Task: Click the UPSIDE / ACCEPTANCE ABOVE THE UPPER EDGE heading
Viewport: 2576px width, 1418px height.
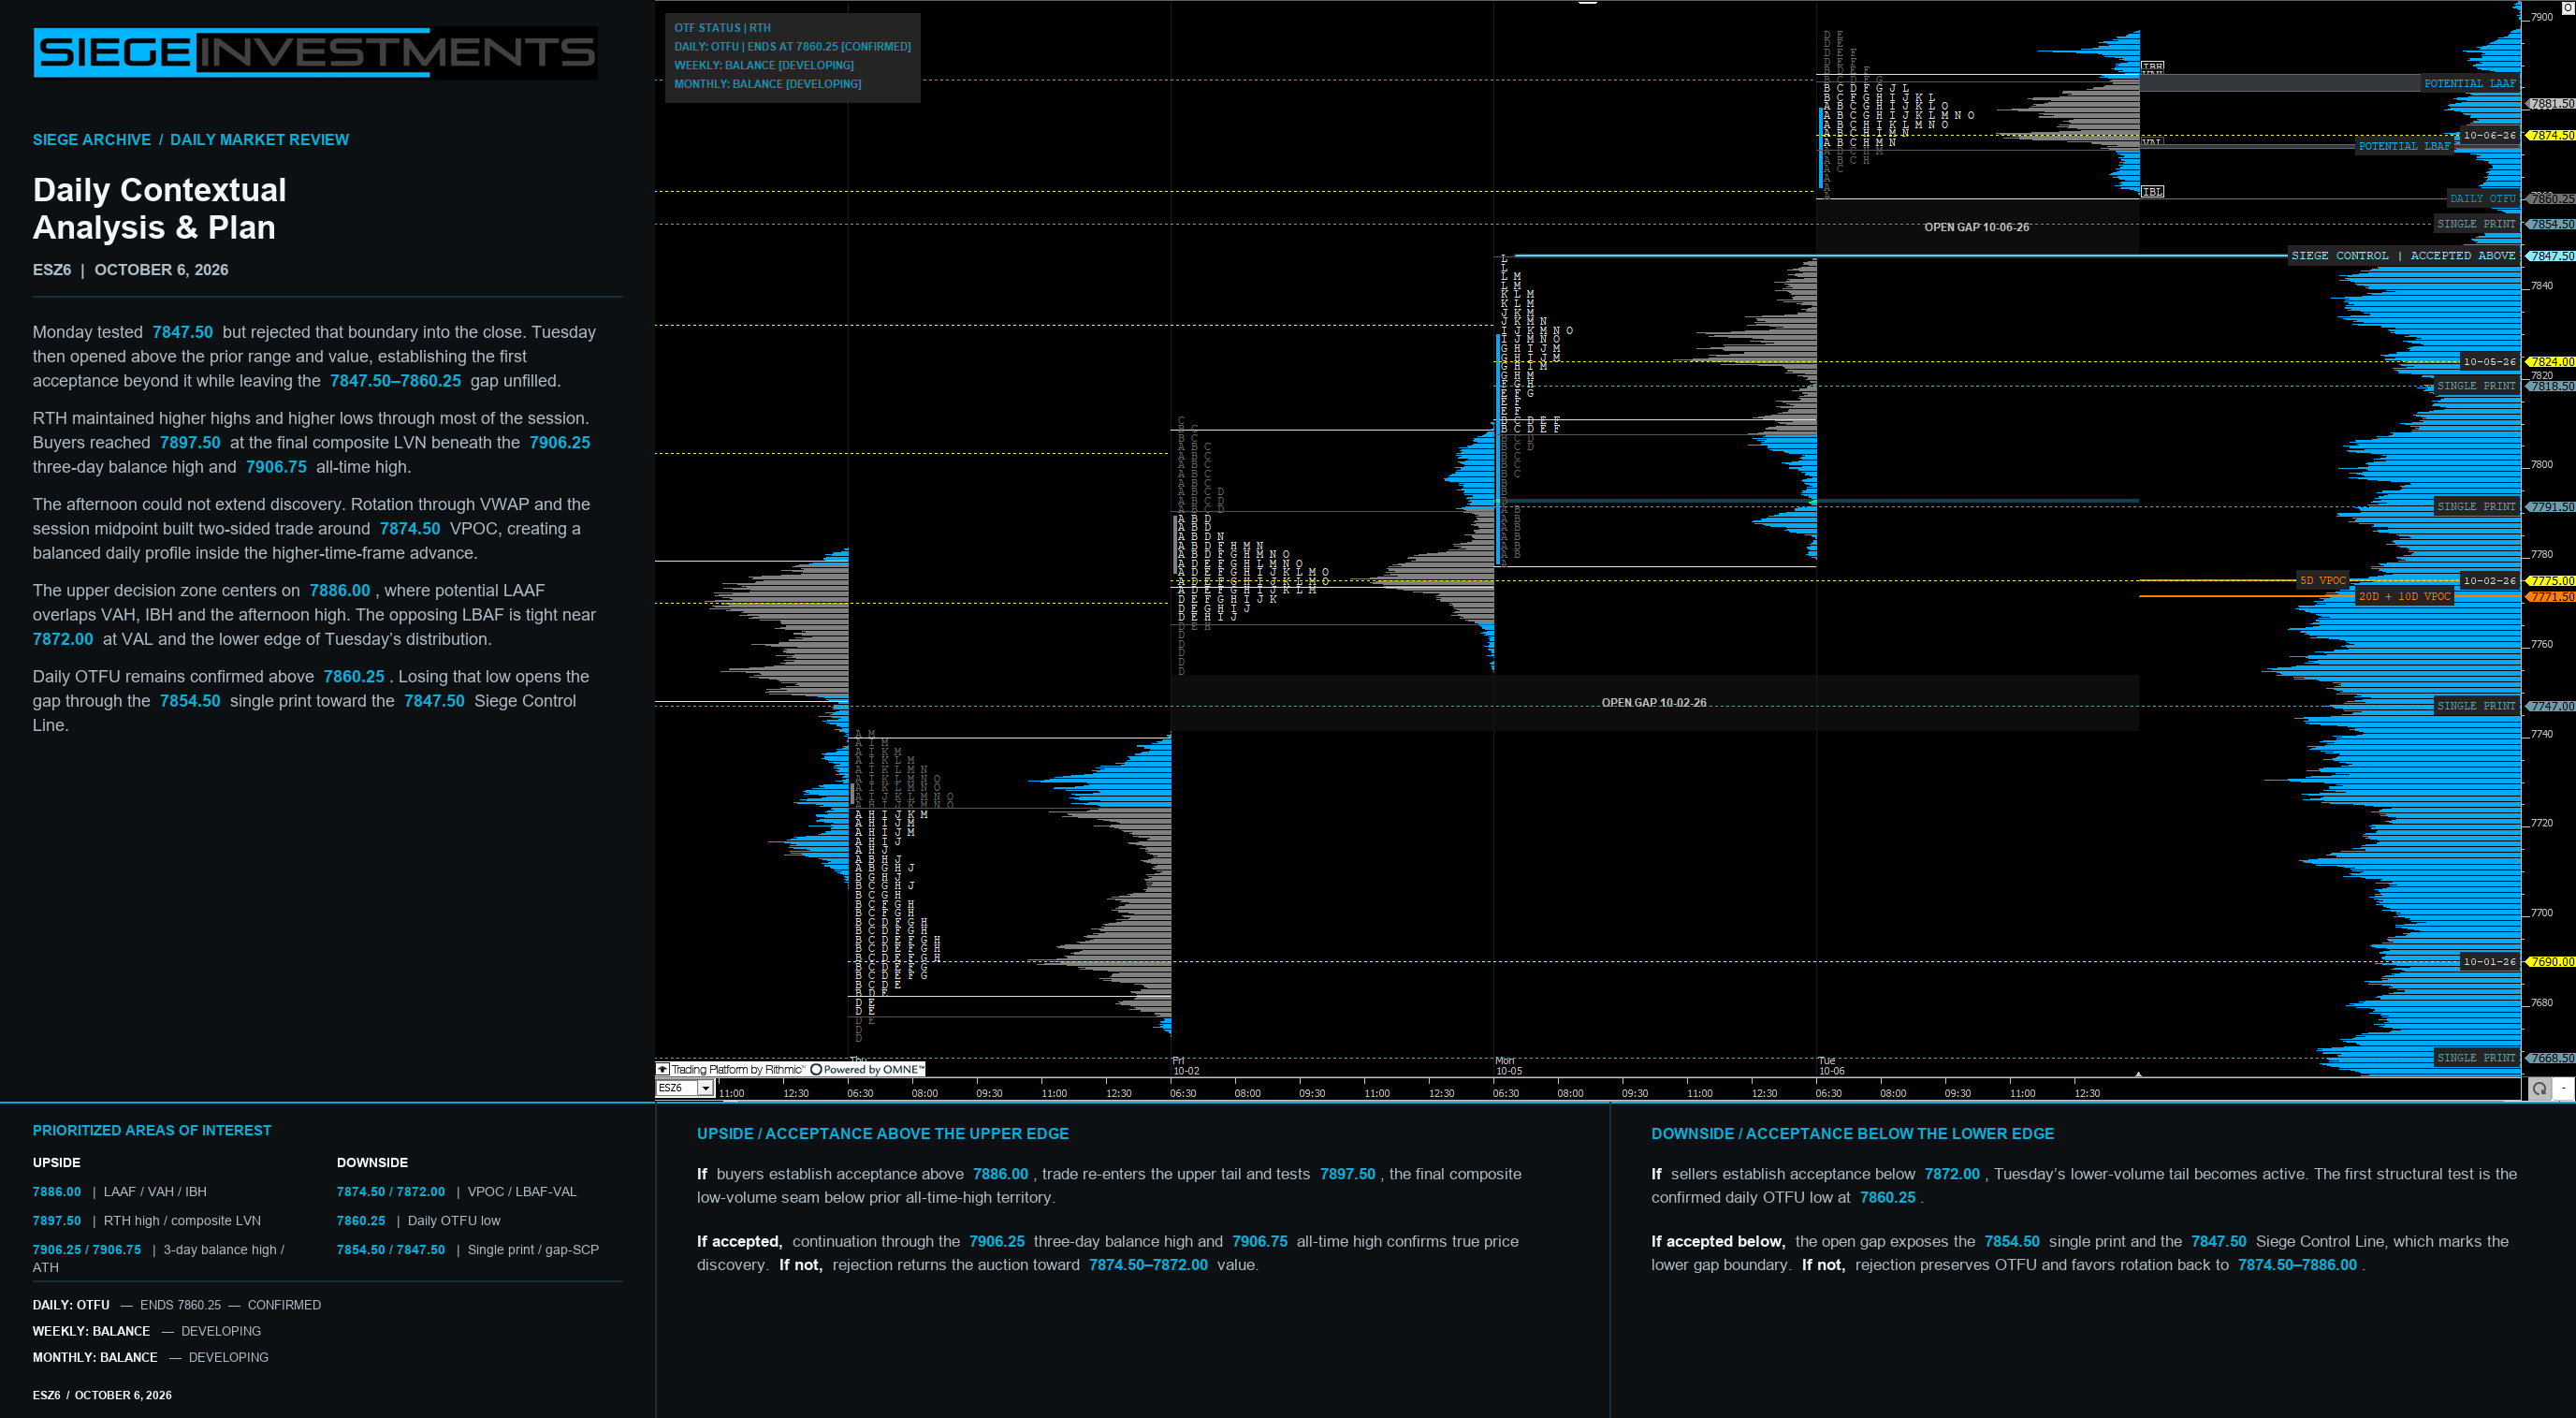Action: pos(883,1134)
